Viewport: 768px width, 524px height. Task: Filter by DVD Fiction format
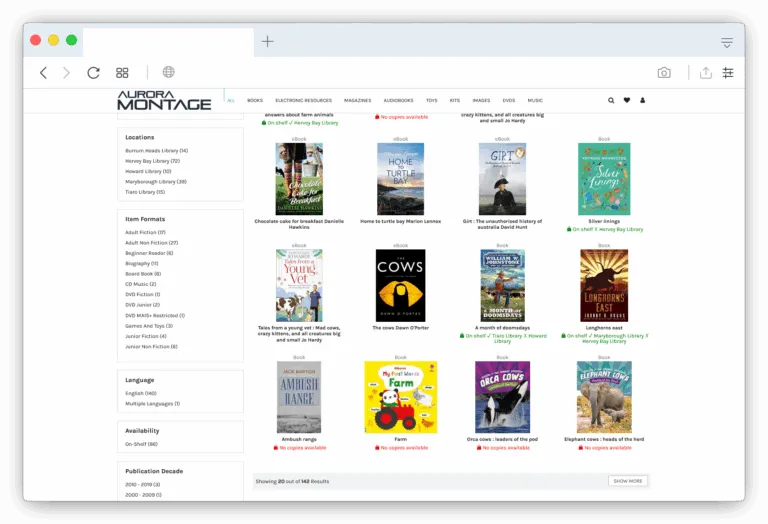143,294
